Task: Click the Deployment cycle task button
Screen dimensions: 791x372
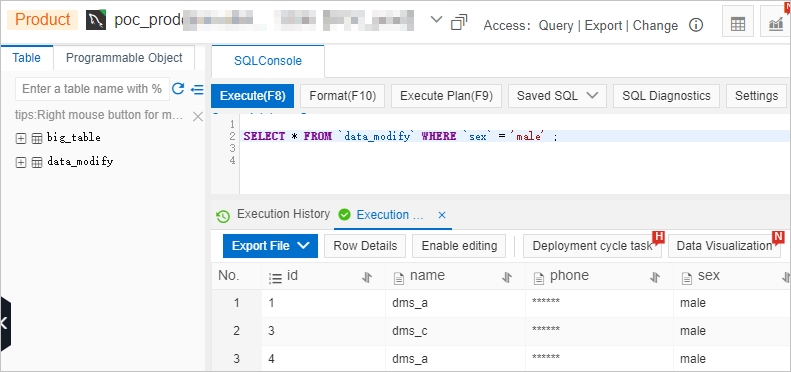Action: click(x=592, y=246)
